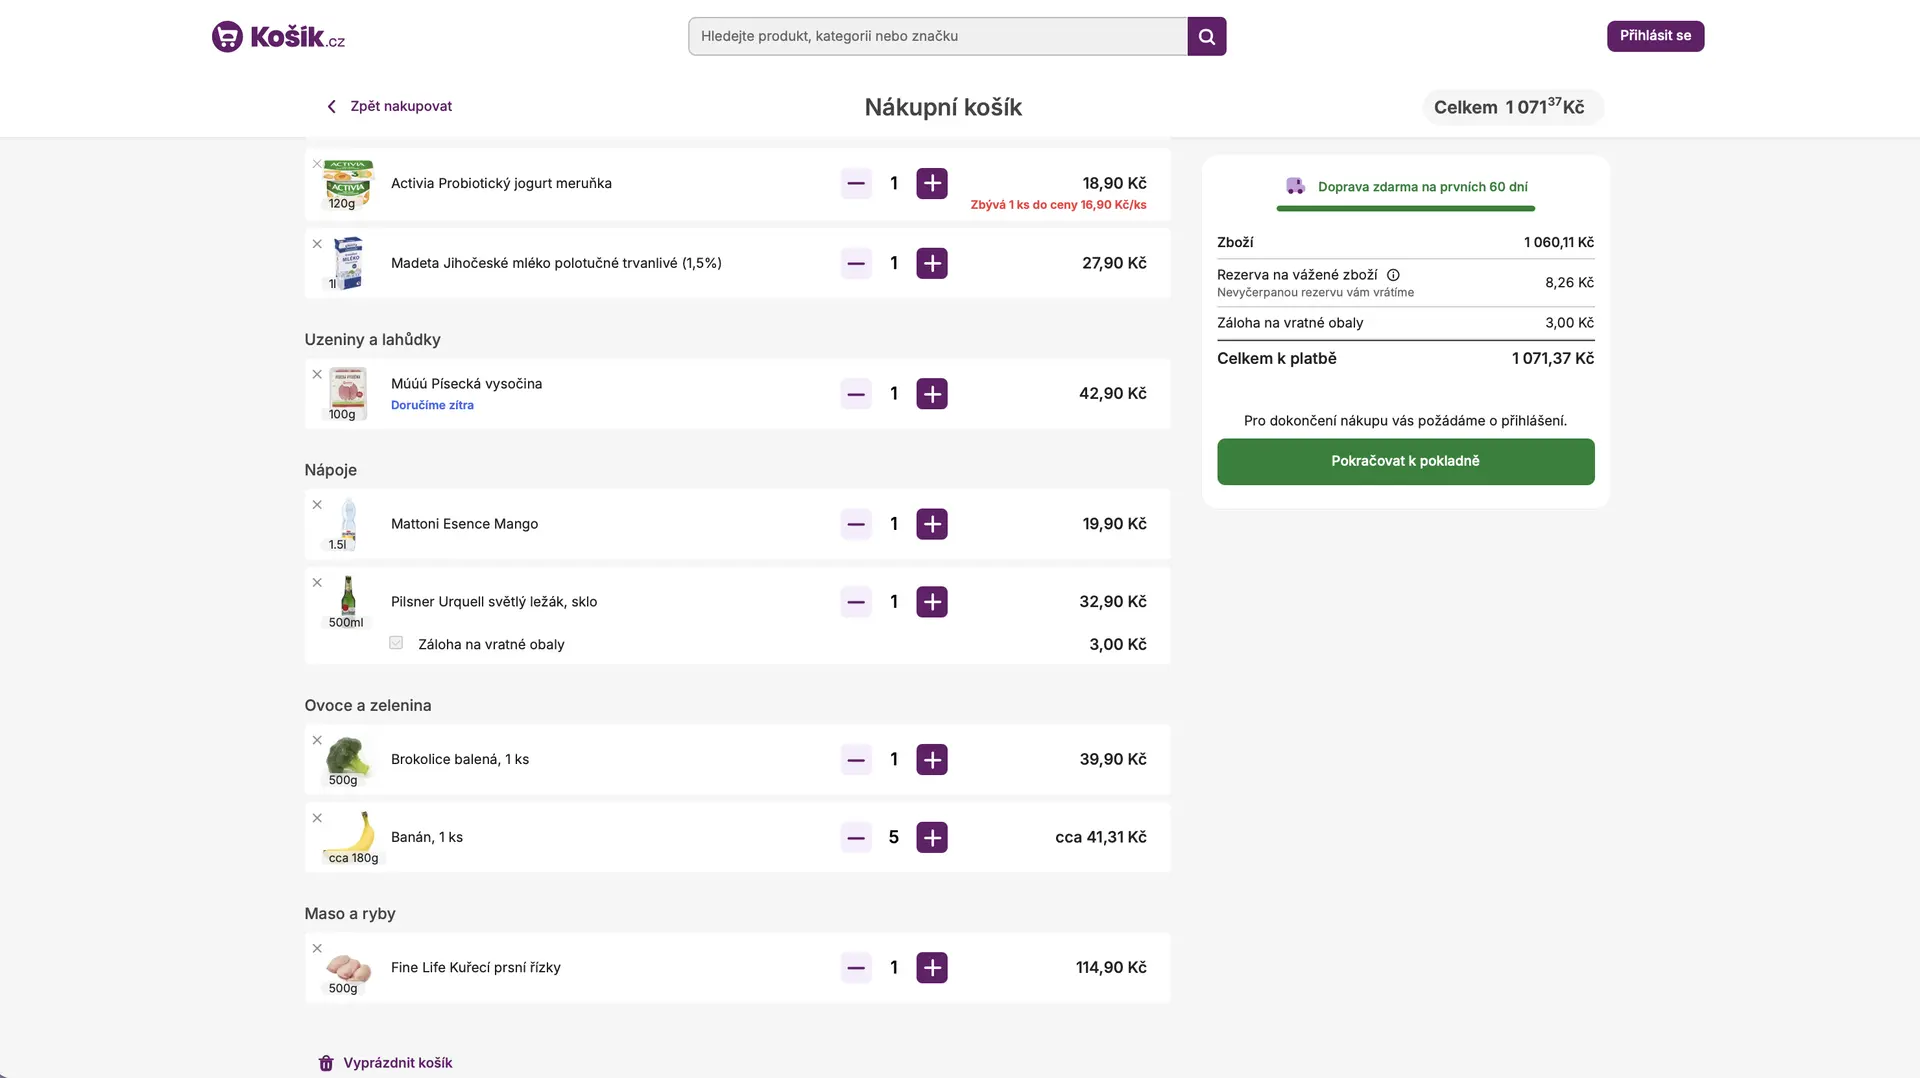Open Brokolice balená product thumbnail
1920x1078 pixels.
pyautogui.click(x=347, y=760)
